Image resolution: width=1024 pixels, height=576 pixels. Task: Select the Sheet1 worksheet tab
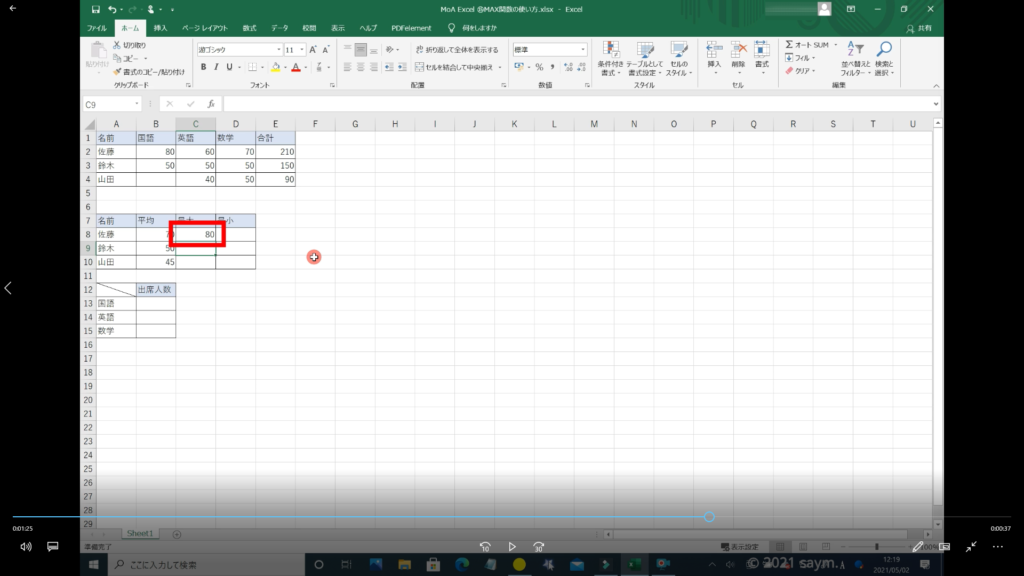click(x=139, y=534)
